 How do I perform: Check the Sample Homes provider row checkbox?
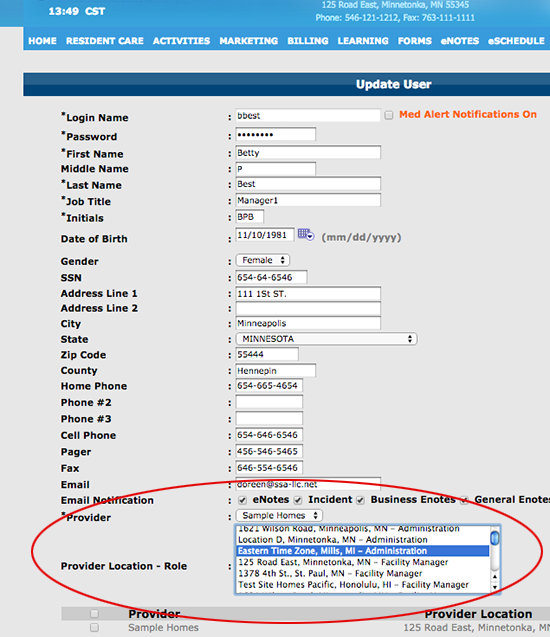94,627
